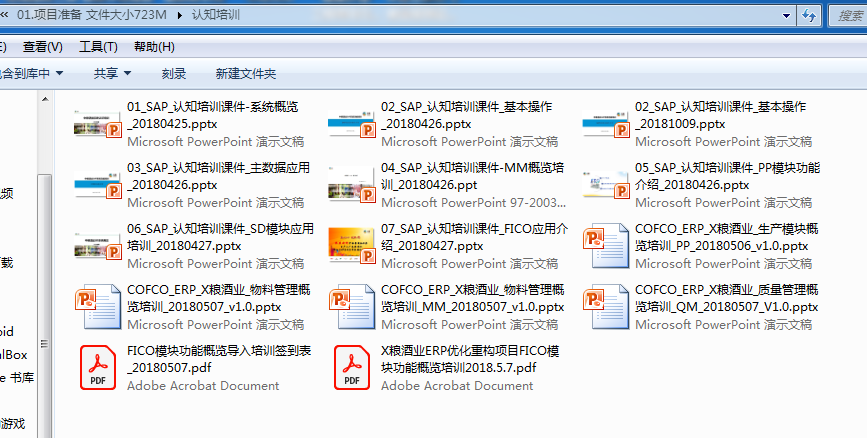Click file name 02_SAP_认知培训课件_基本操作_20180426.pptx

tap(467, 115)
